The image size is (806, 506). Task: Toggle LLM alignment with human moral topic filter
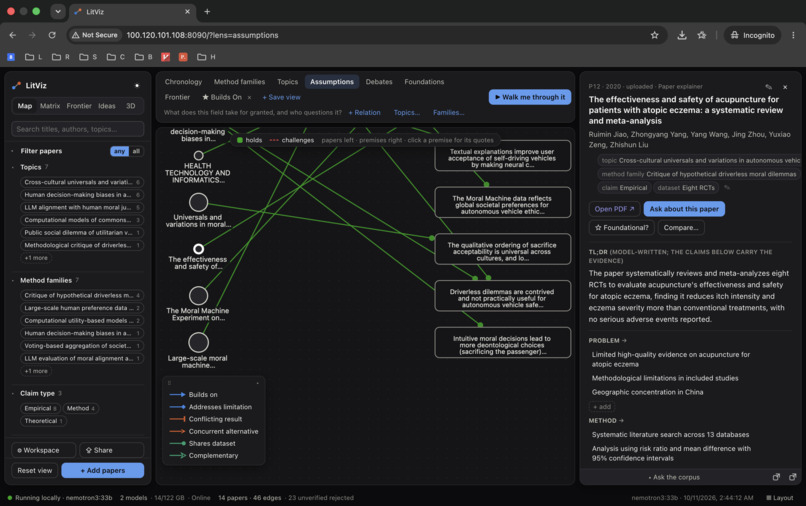coord(82,207)
